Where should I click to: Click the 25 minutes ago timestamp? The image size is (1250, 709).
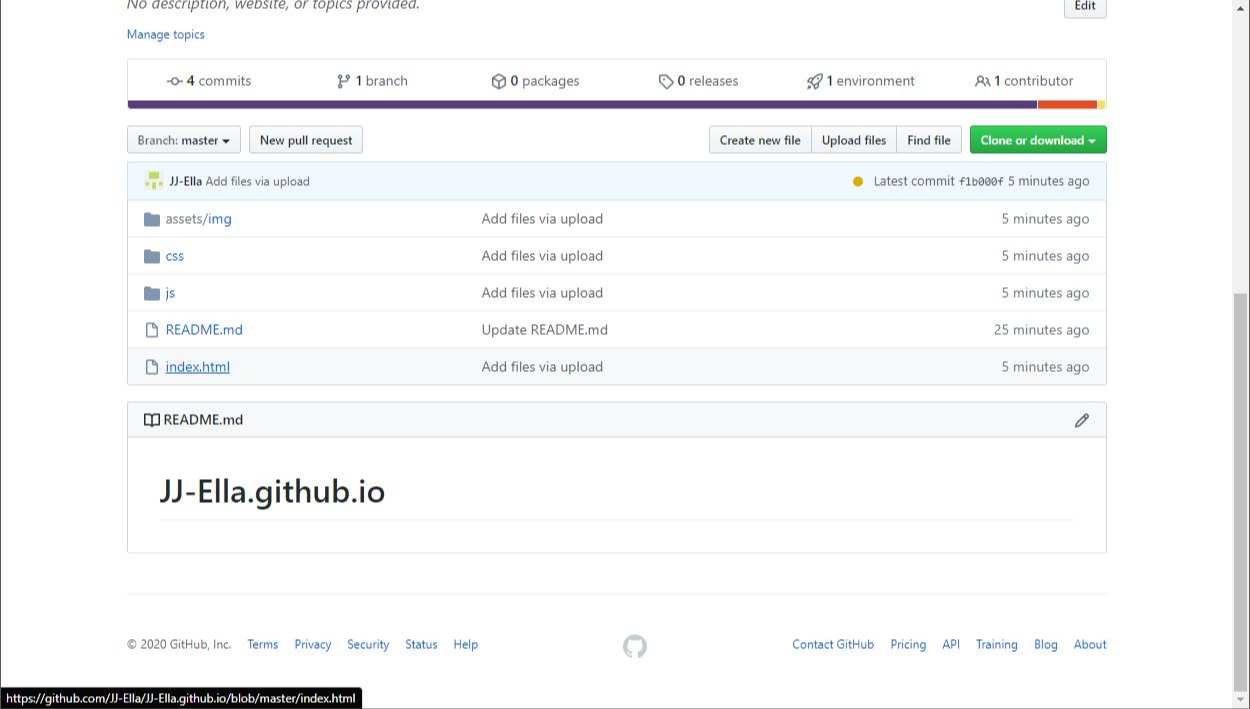(1042, 330)
